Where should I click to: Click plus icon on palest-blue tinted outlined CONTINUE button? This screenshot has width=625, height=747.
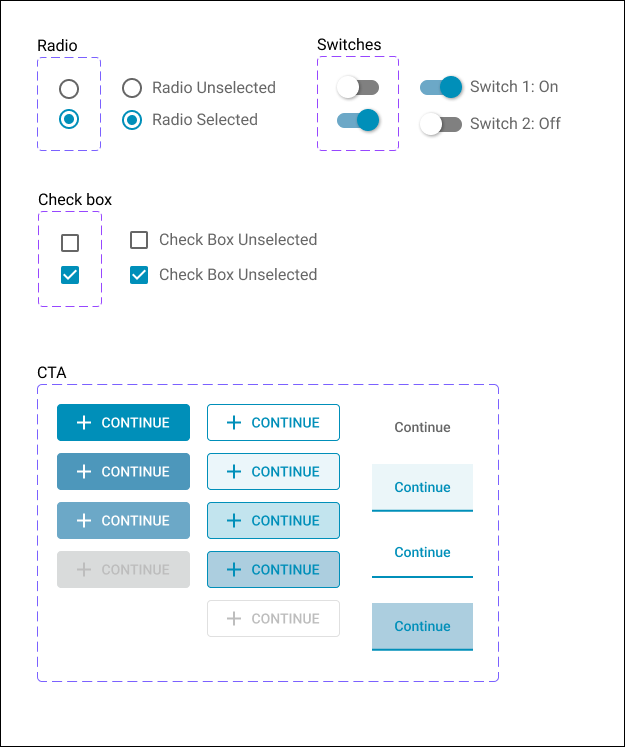point(234,472)
